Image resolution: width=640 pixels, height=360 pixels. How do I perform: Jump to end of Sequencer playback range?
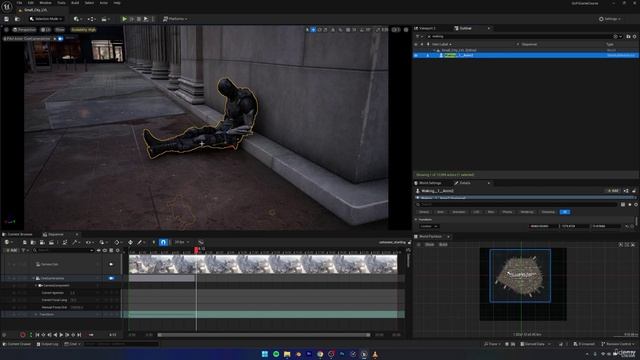[79, 335]
